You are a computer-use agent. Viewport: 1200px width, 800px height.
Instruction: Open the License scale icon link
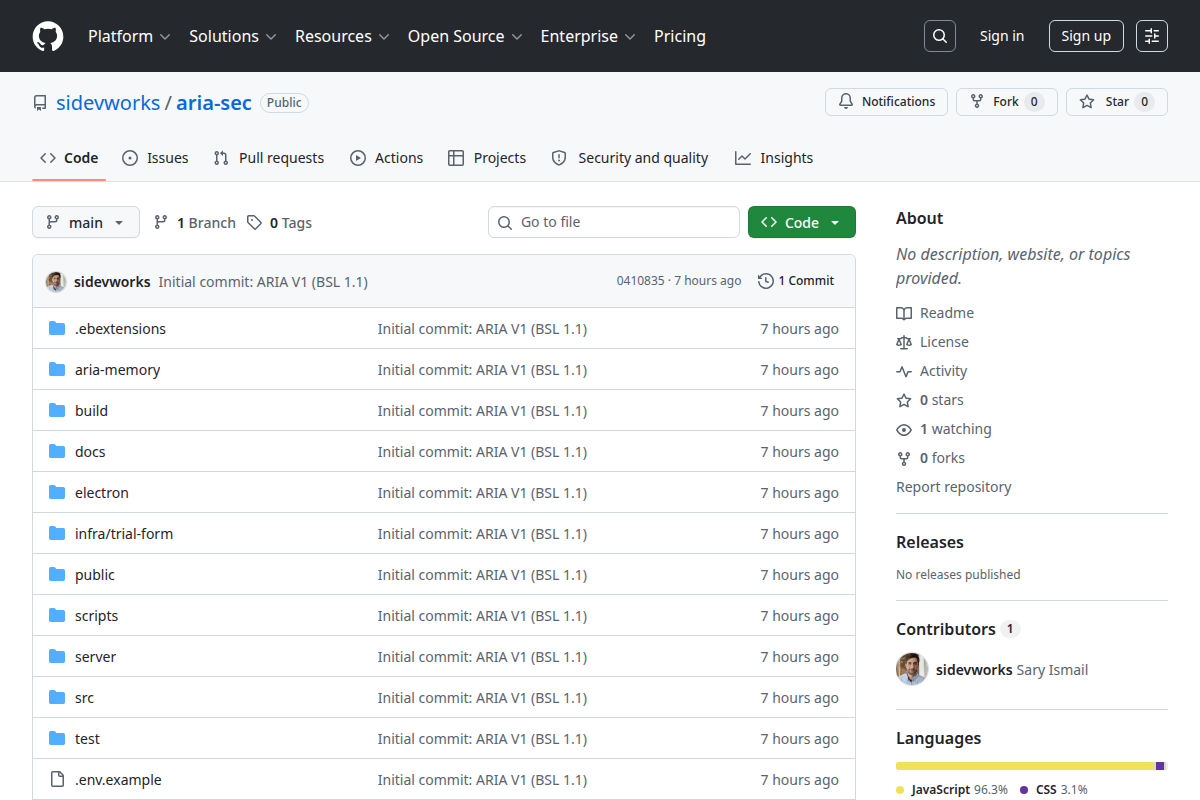click(904, 342)
